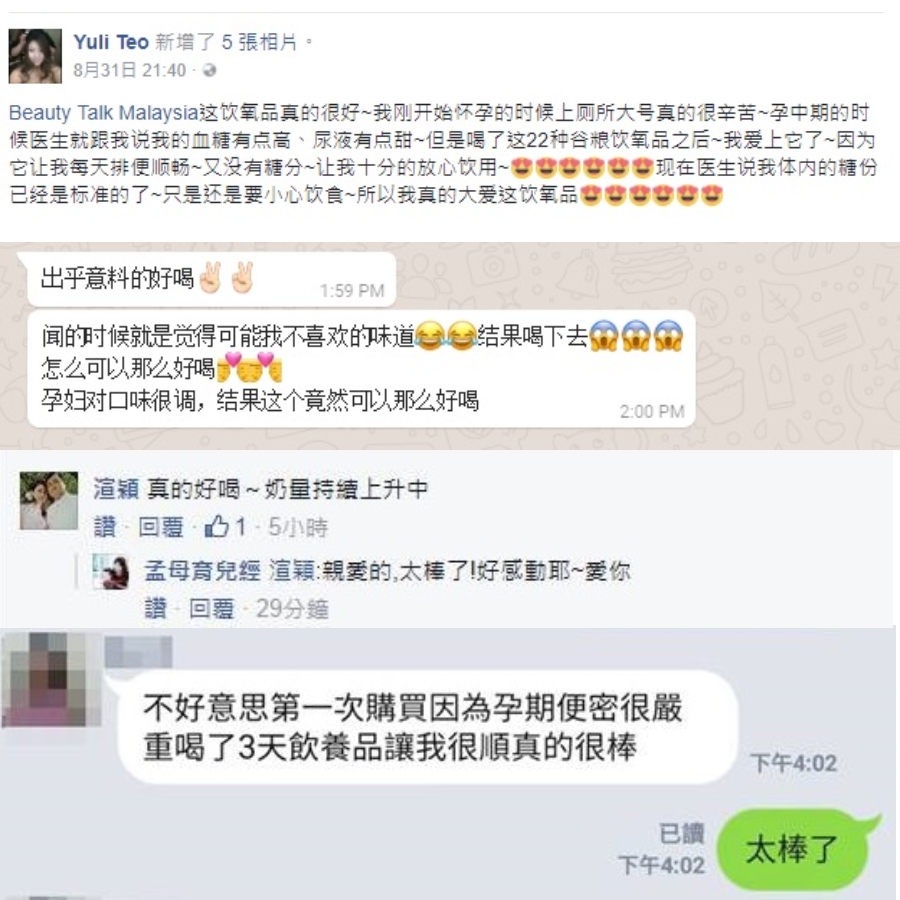Screen dimensions: 900x900
Task: Click the 29分鐘 reply timestamp
Action: pos(292,608)
